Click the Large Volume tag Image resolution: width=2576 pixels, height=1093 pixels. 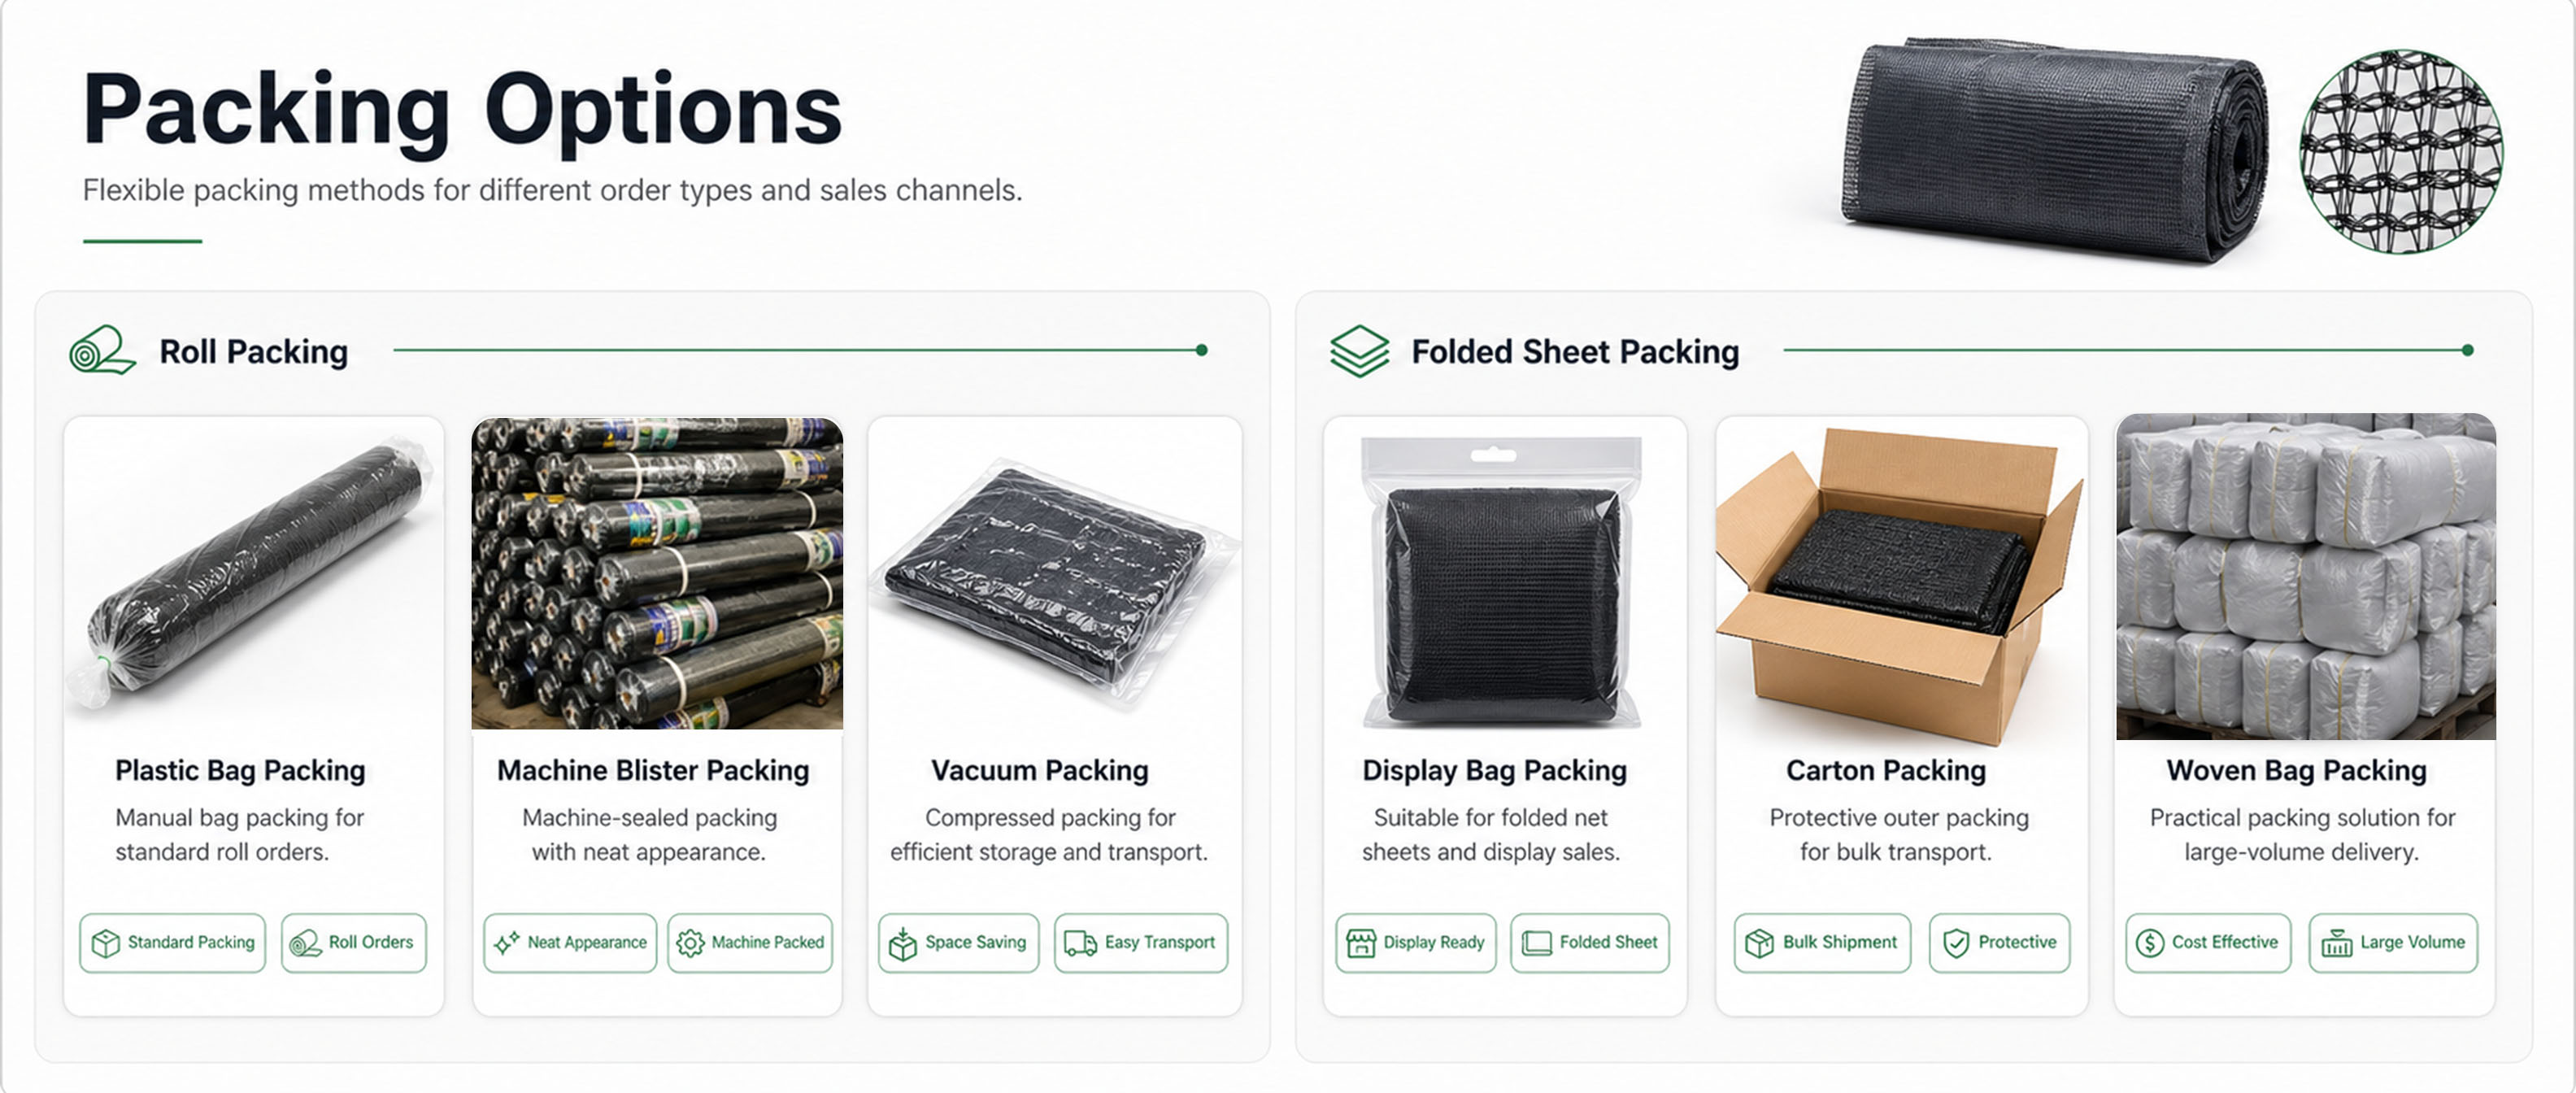pos(2393,943)
